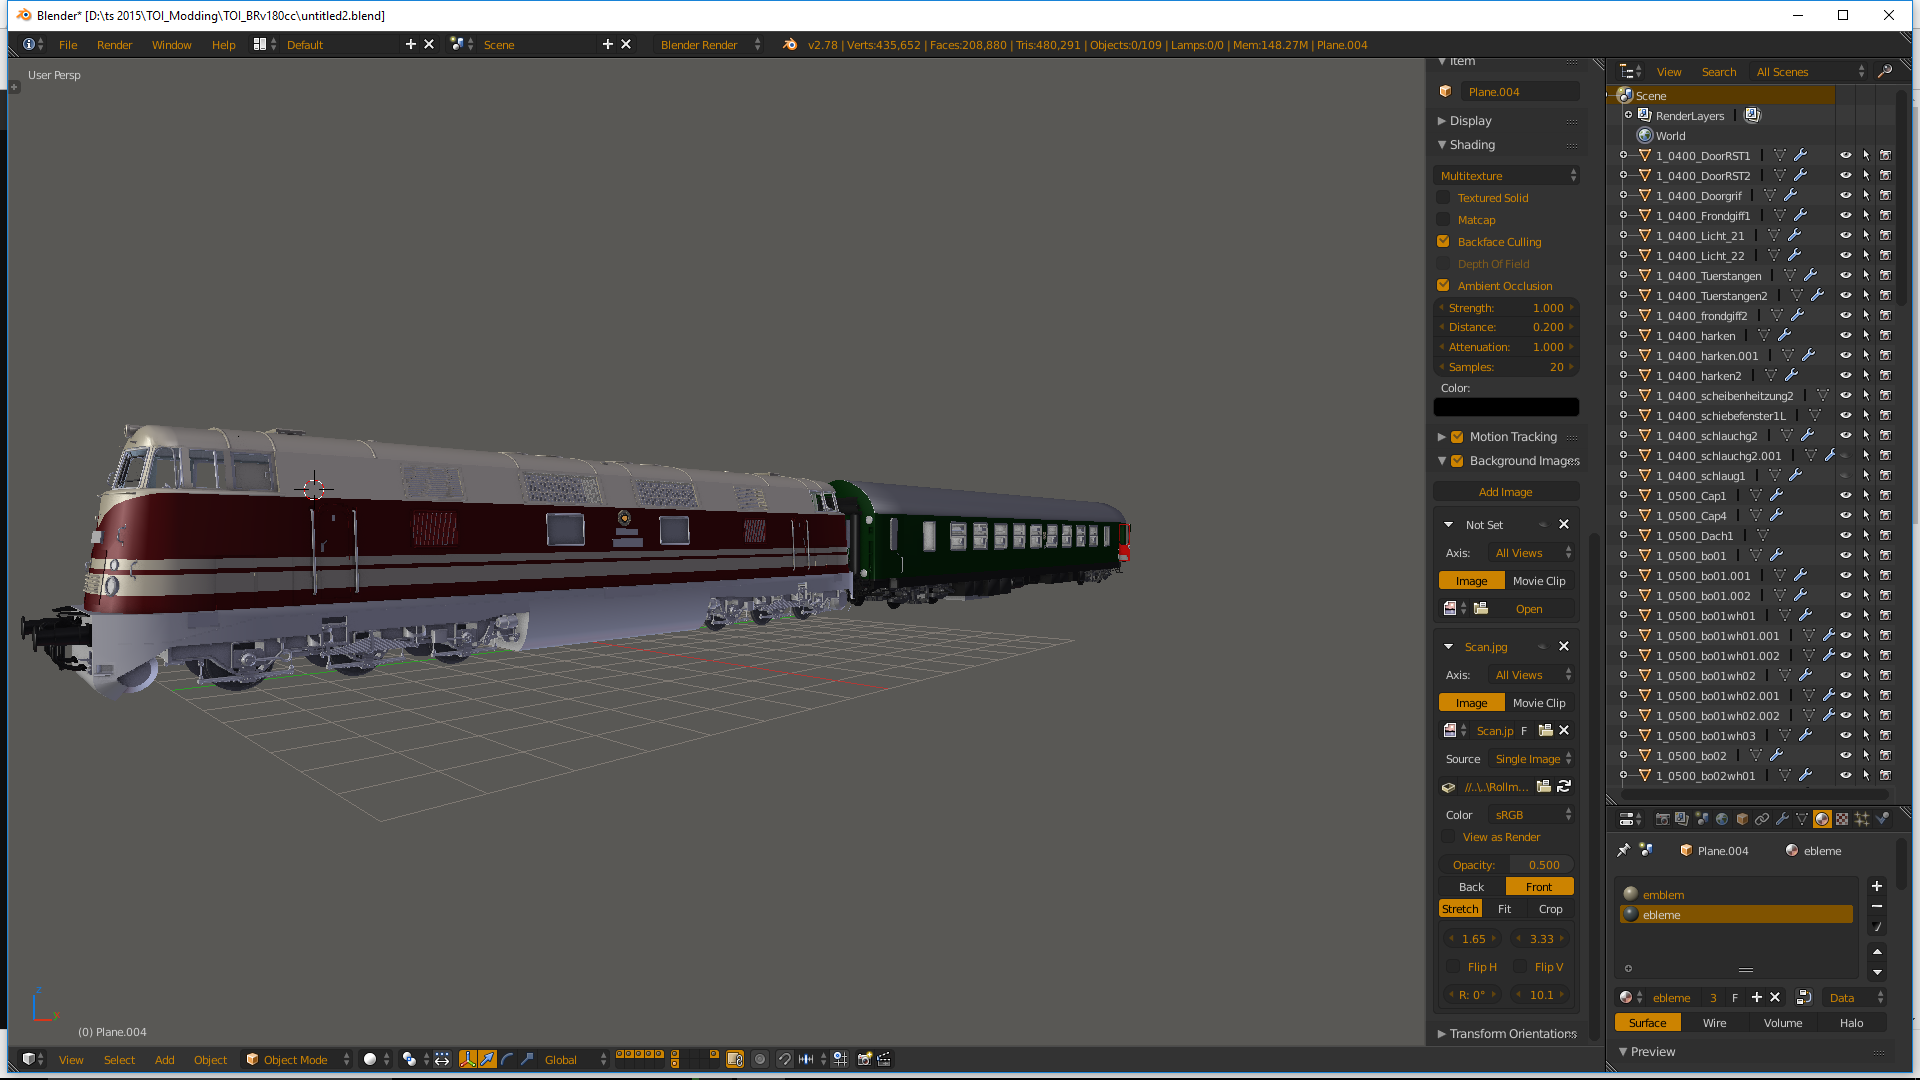Open the Object Mode dropdown
This screenshot has width=1920, height=1080.
(297, 1059)
